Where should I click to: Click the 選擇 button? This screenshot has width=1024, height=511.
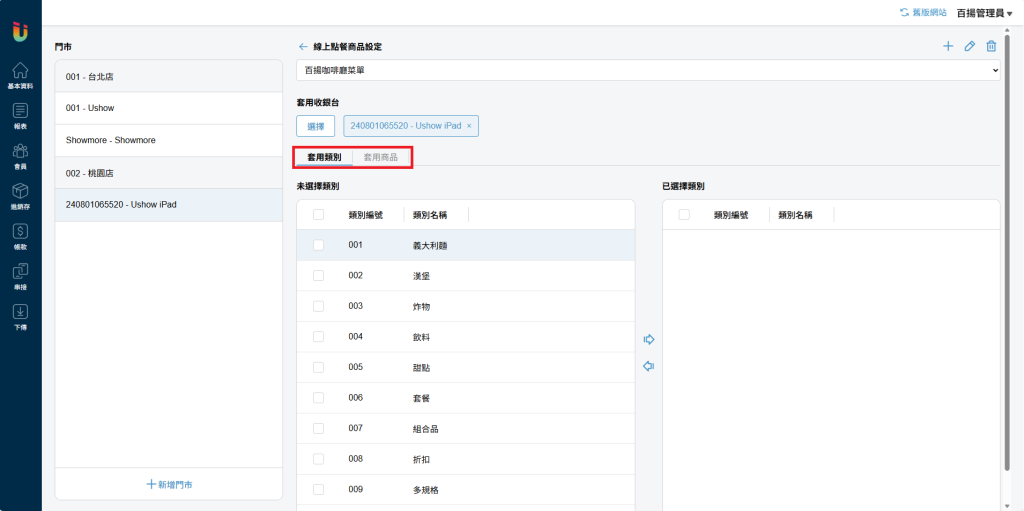(x=315, y=126)
